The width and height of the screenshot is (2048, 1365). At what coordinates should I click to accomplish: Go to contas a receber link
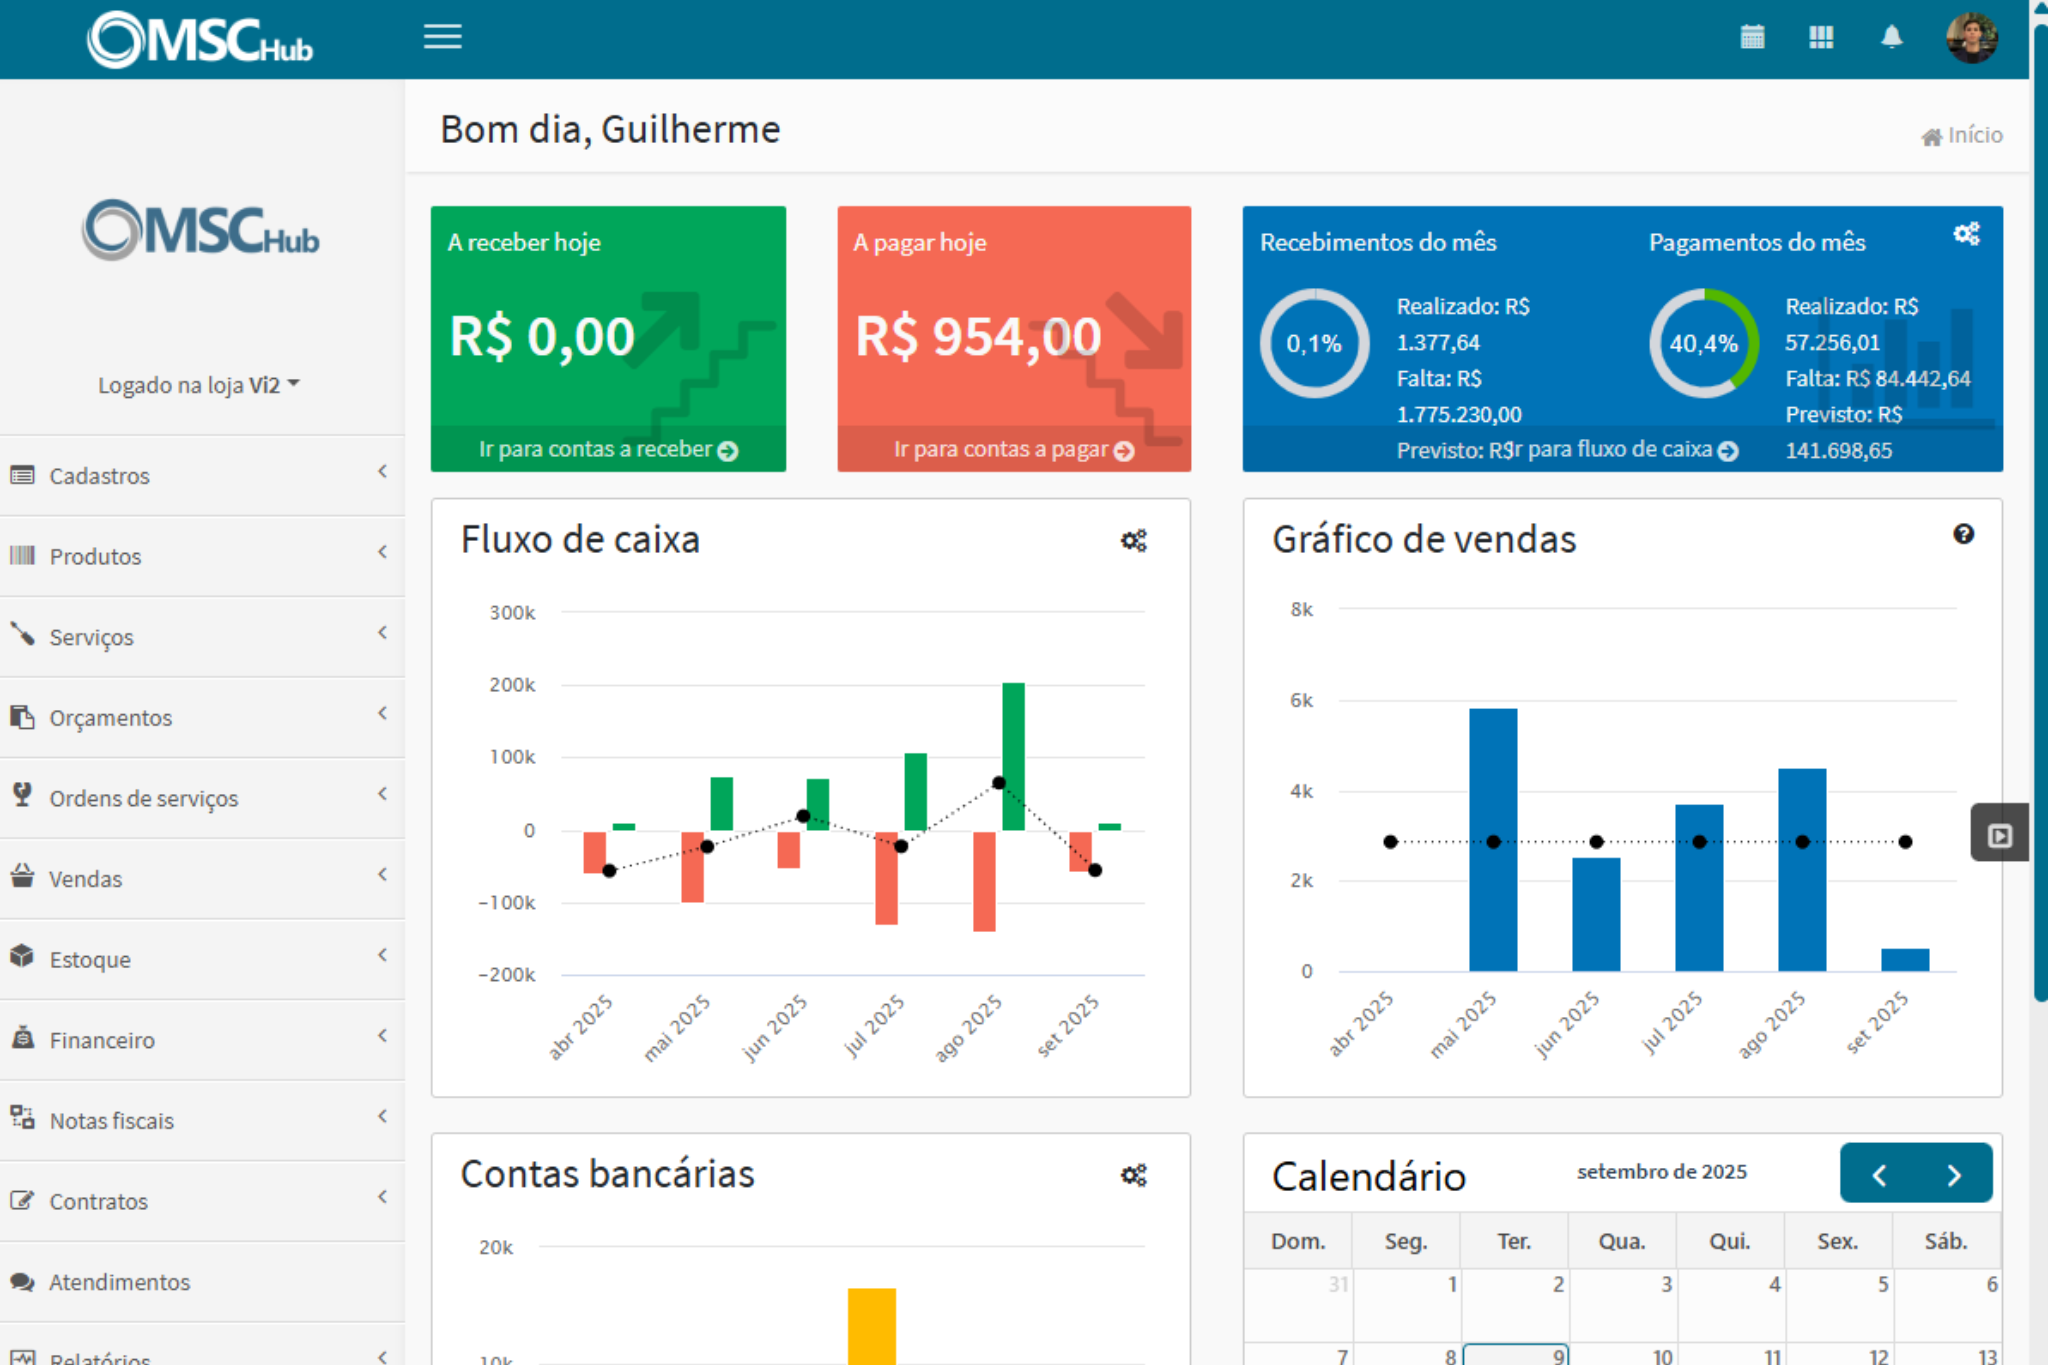pyautogui.click(x=608, y=450)
